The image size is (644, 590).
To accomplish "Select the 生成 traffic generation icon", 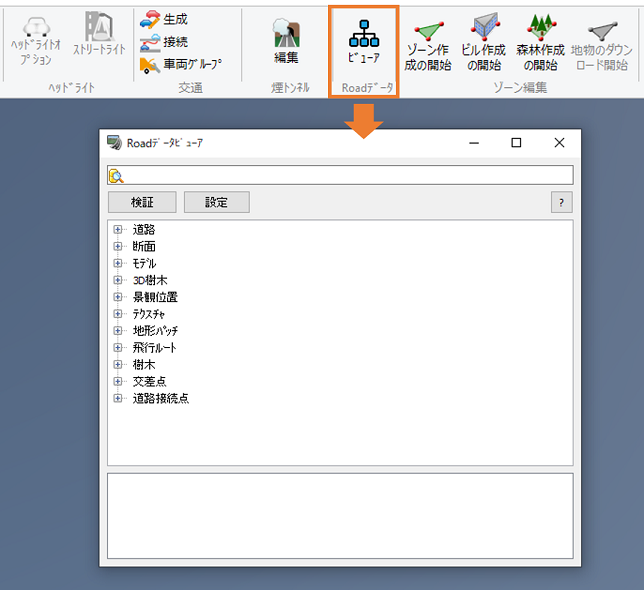I will 150,19.
